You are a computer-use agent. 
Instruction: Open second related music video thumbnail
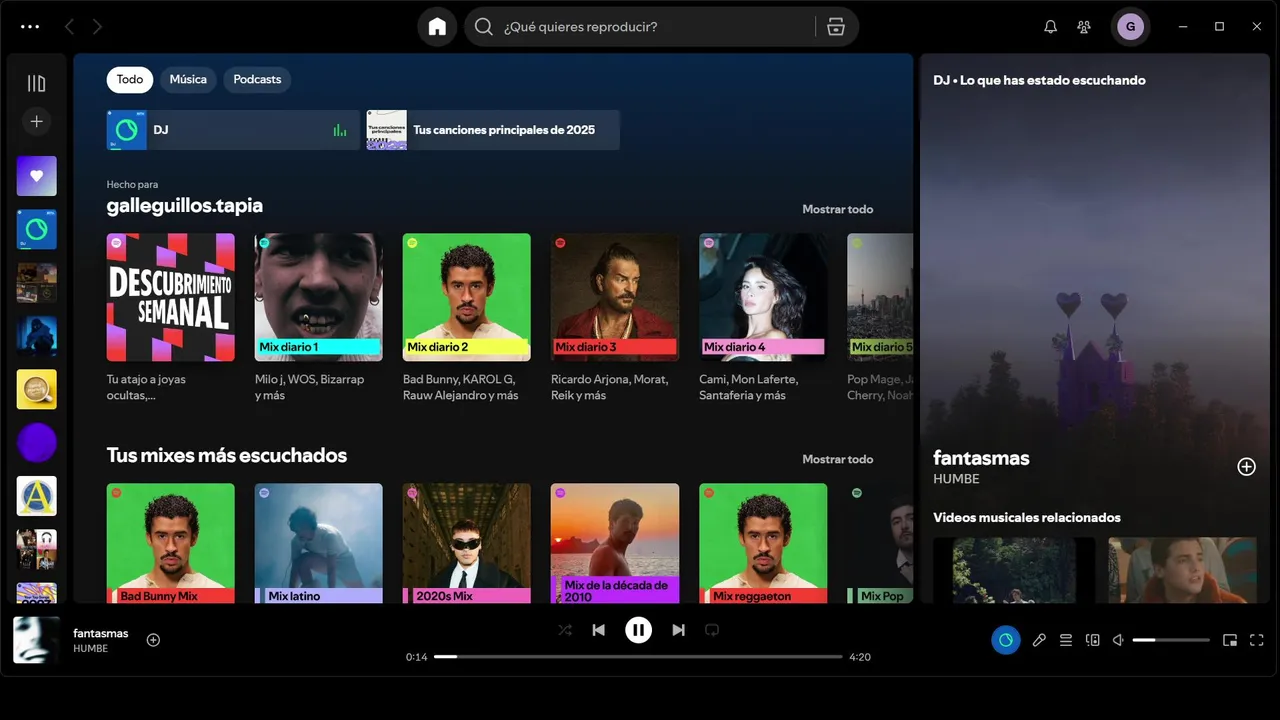point(1182,570)
